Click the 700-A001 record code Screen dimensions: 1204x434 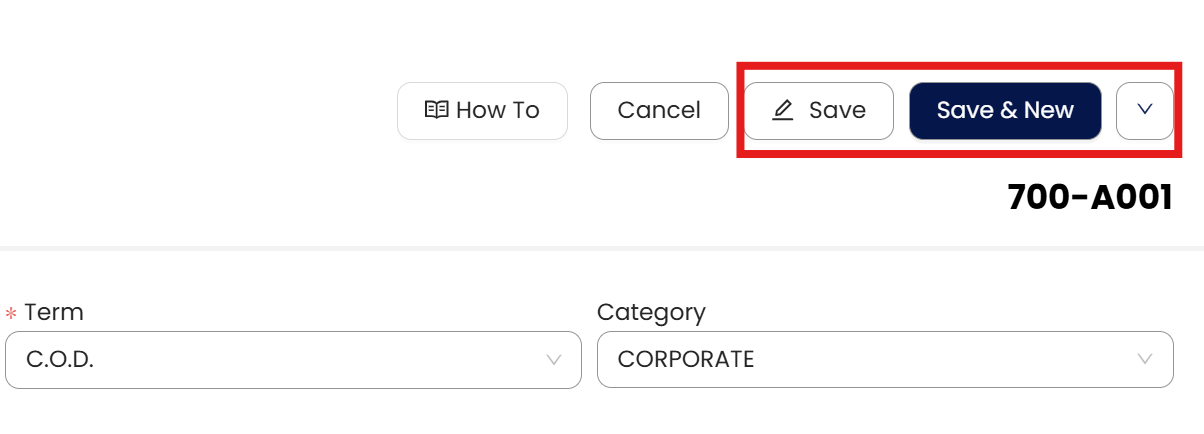click(x=1089, y=198)
